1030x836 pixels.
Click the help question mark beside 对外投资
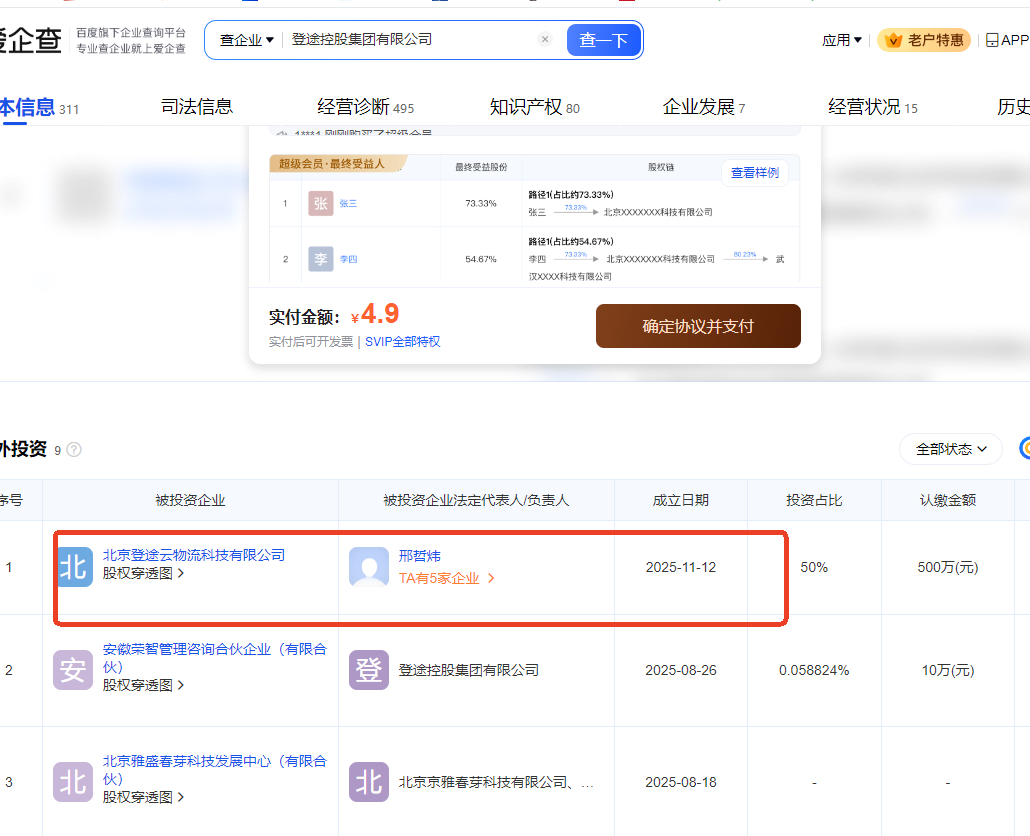tap(74, 450)
